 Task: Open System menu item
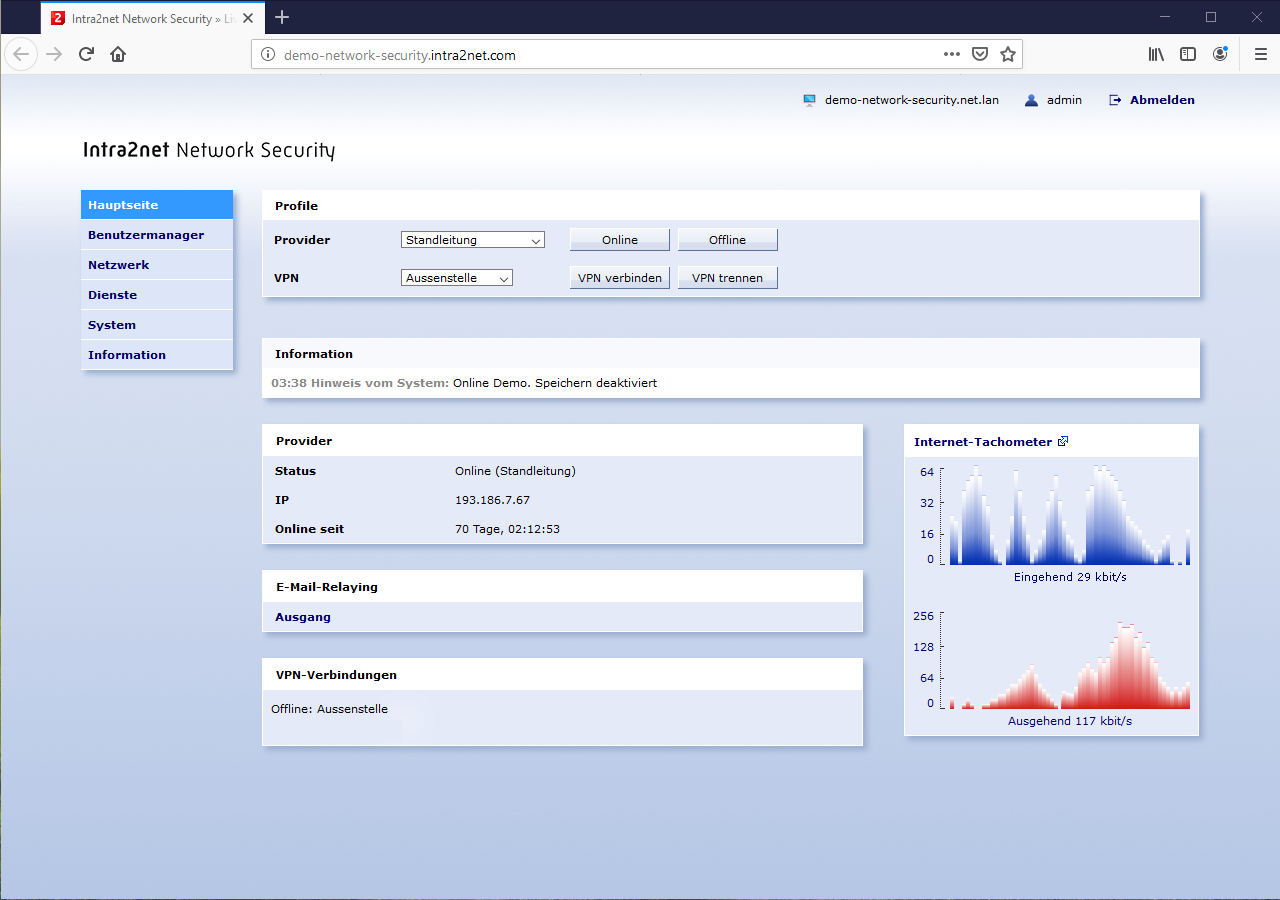pyautogui.click(x=157, y=325)
